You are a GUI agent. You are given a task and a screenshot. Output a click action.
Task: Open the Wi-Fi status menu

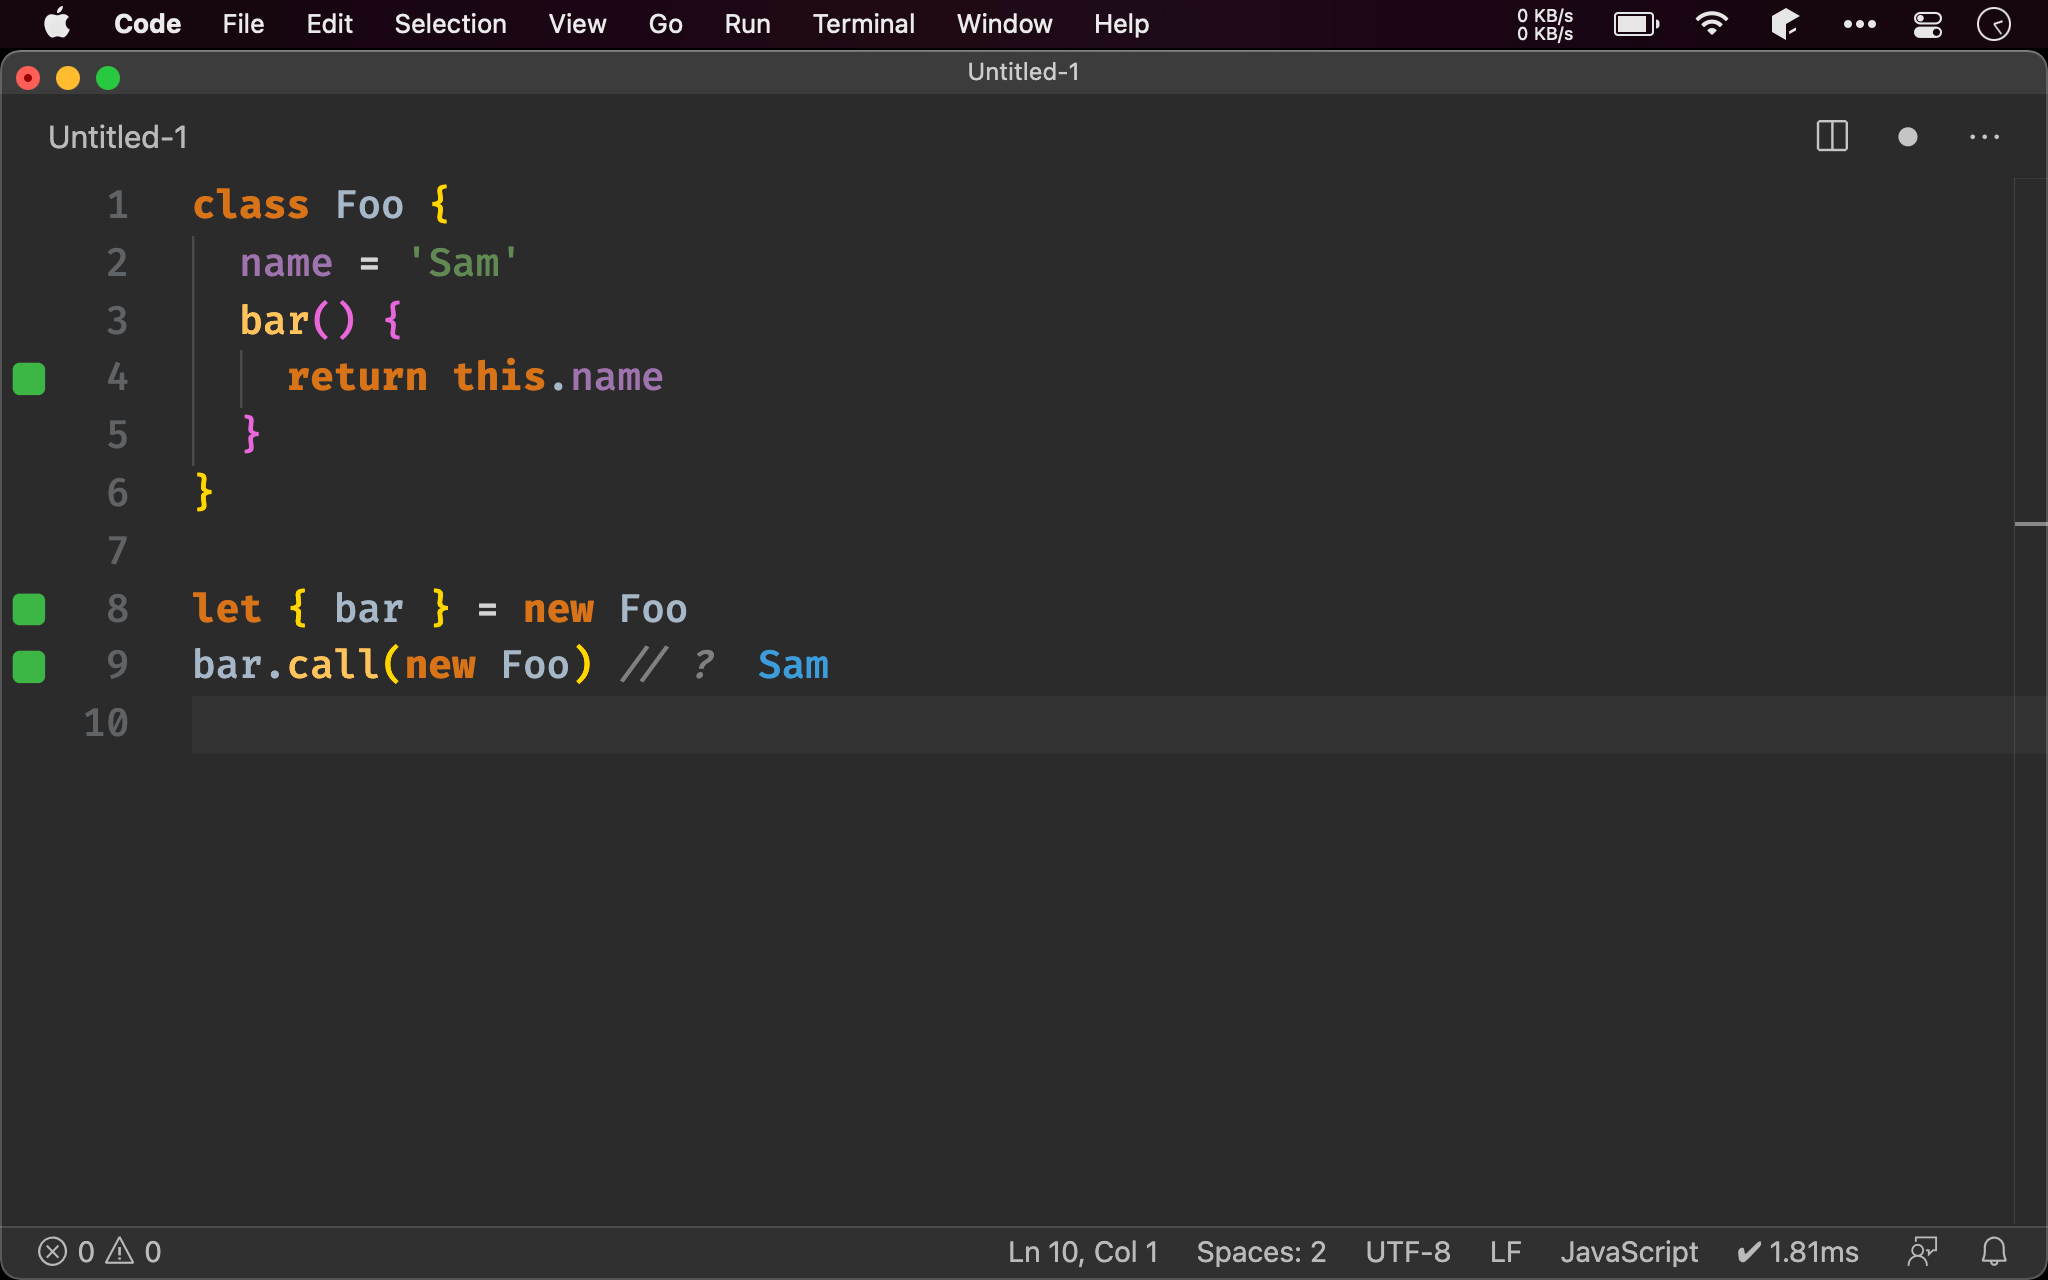pyautogui.click(x=1711, y=24)
